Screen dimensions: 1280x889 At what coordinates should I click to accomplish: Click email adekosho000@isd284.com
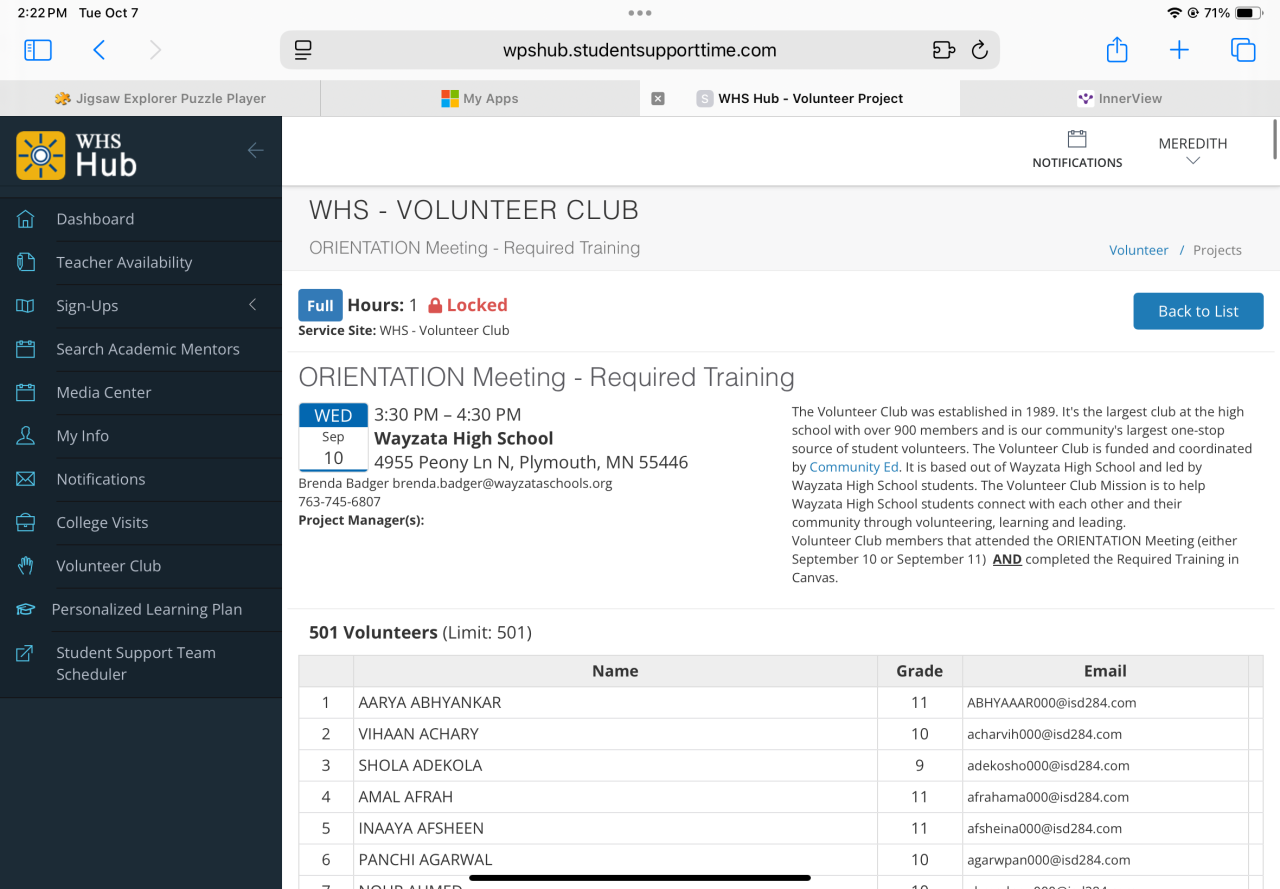pyautogui.click(x=1048, y=766)
